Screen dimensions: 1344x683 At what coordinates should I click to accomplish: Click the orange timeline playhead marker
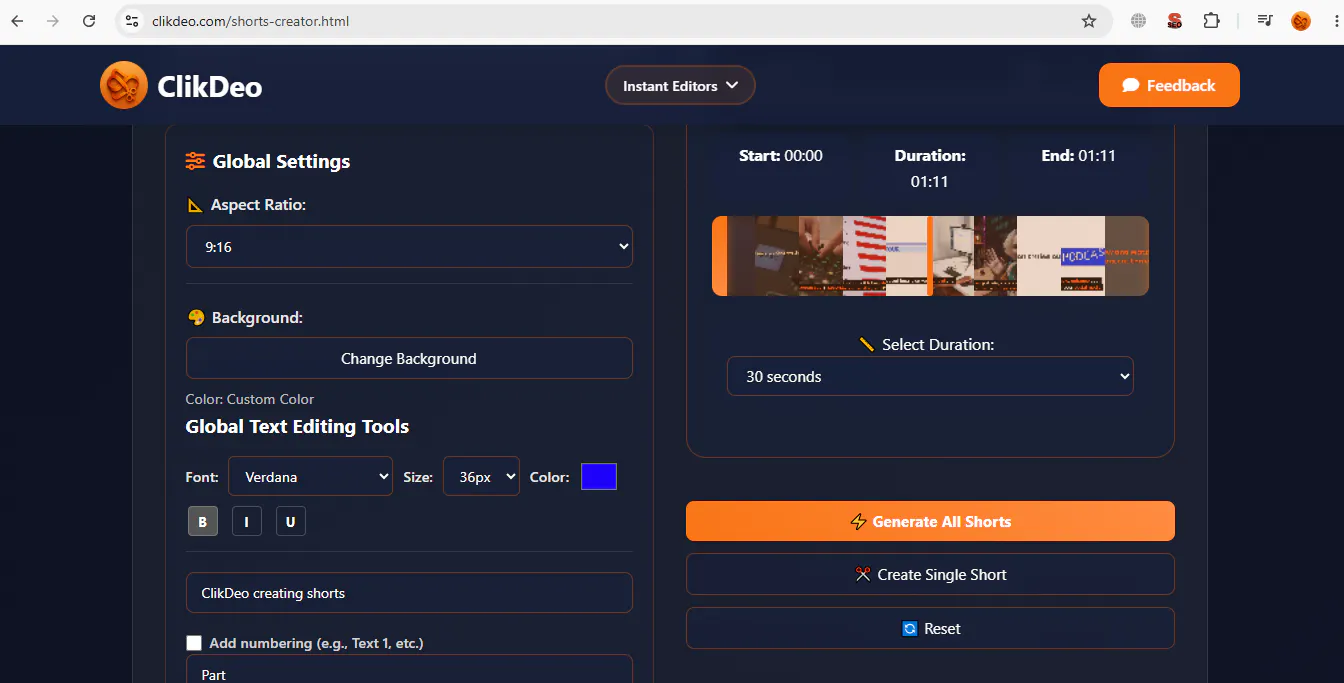930,256
